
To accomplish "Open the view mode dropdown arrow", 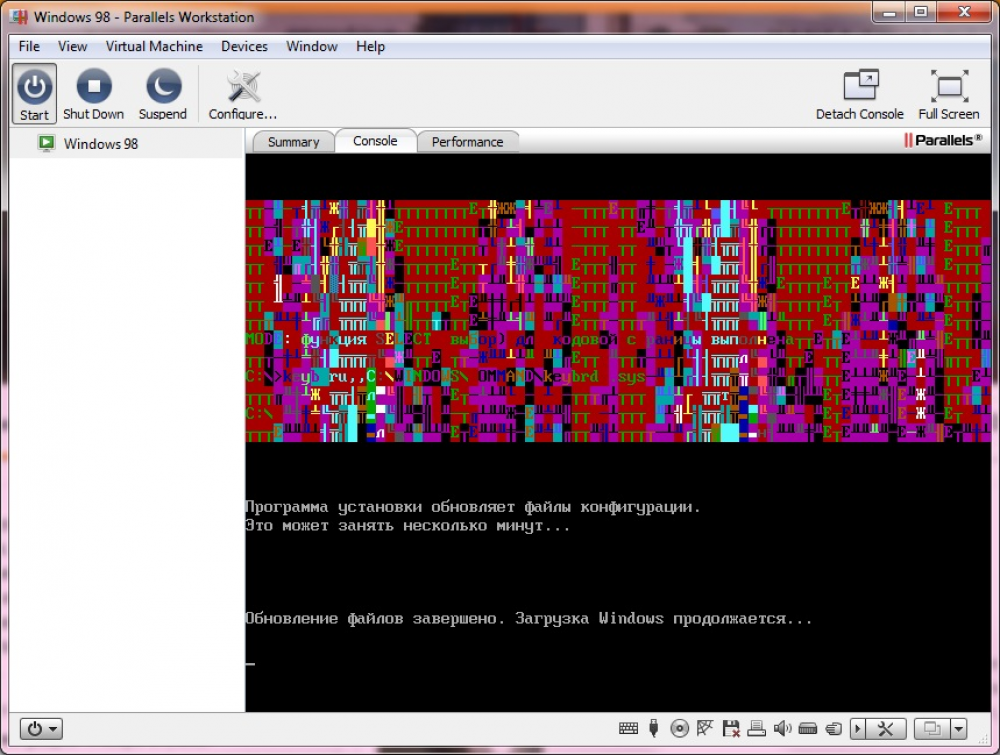I will click(959, 728).
